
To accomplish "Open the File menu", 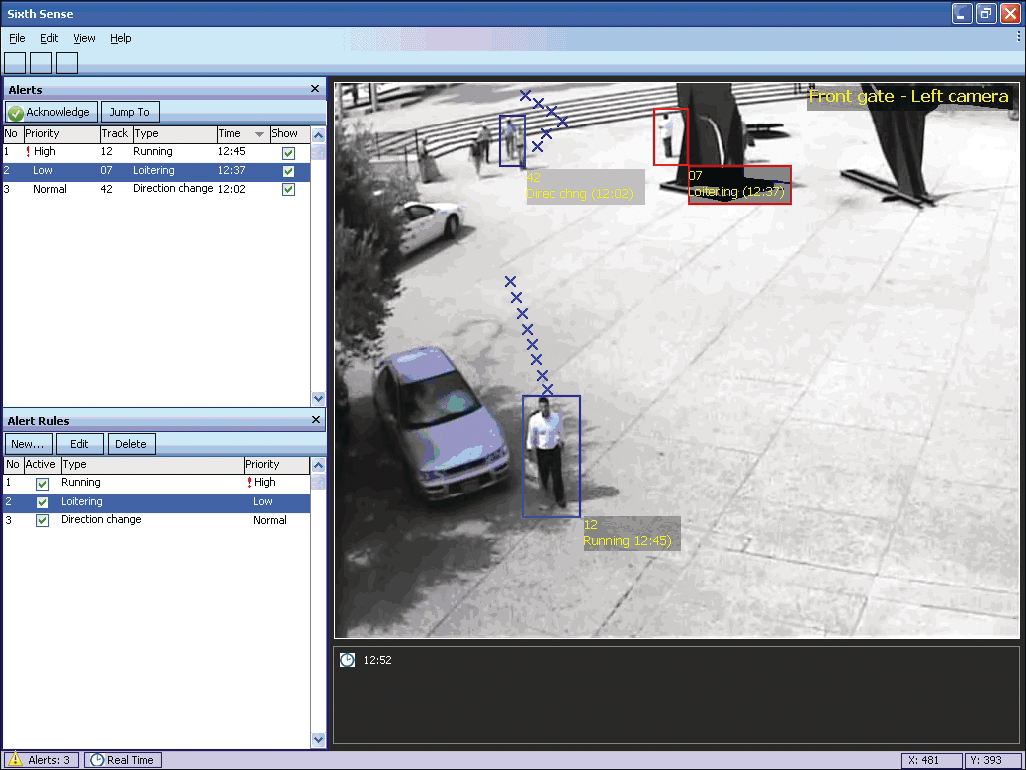I will pyautogui.click(x=17, y=38).
